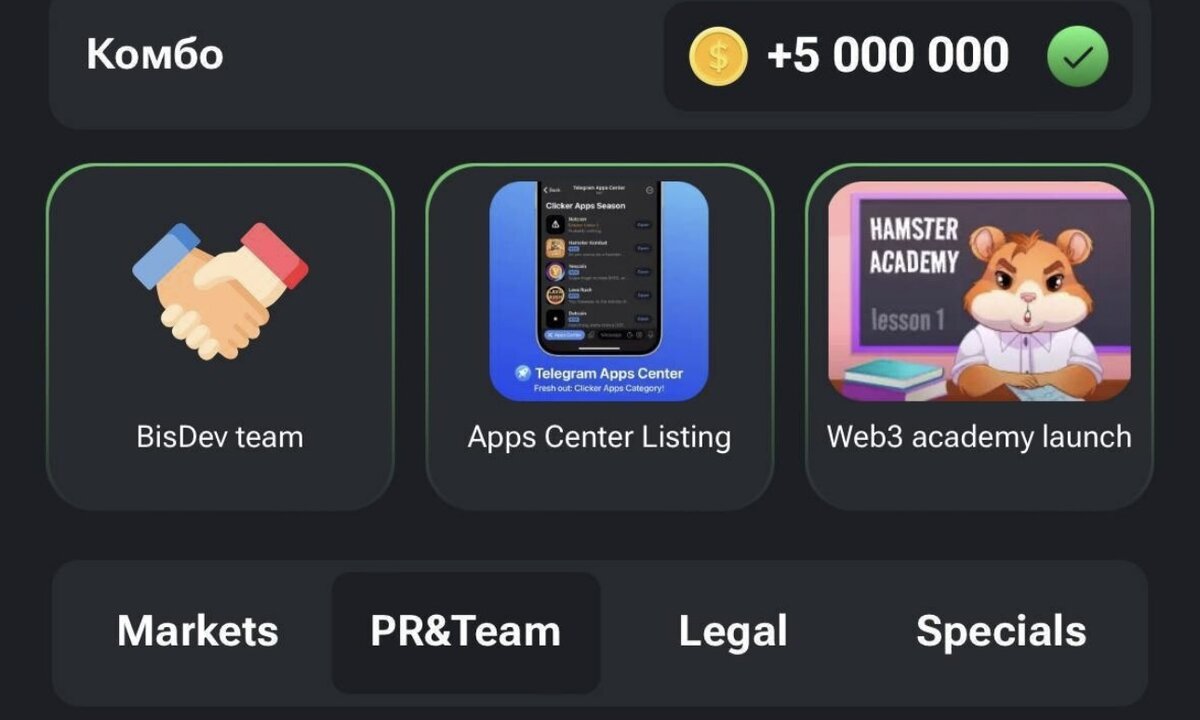Screen dimensions: 1200x720
Task: Click the Комбо heading
Action: pos(155,54)
